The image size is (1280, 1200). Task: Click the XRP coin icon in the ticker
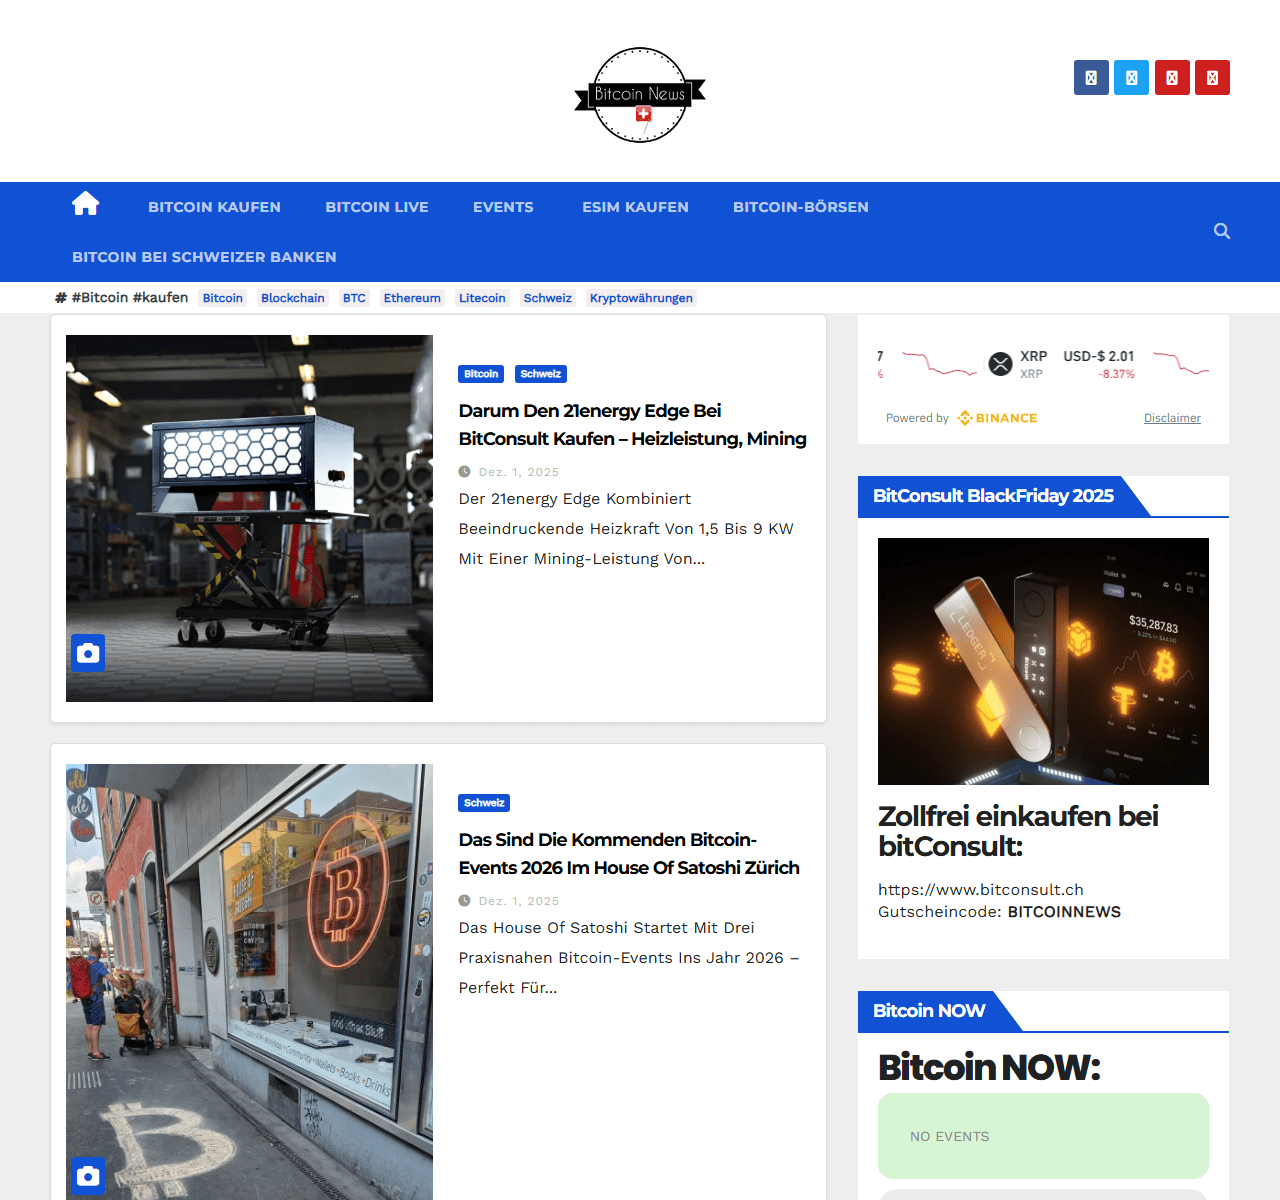[1000, 364]
